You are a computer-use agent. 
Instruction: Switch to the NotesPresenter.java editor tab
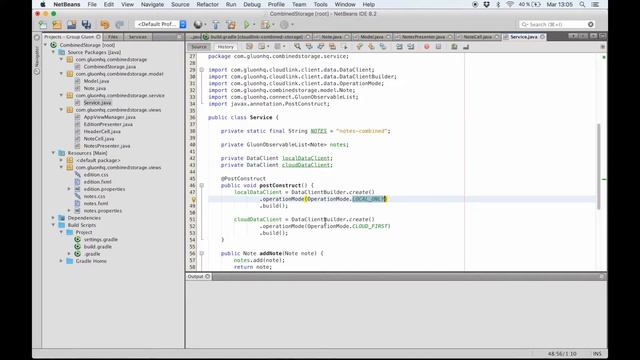423,37
